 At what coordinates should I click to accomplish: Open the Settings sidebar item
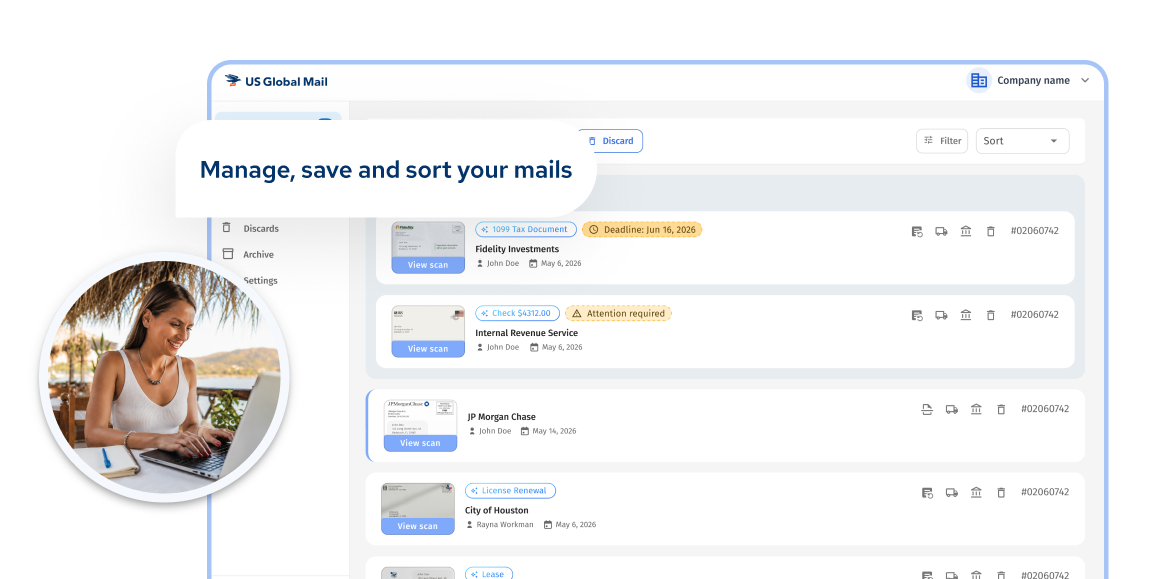[260, 281]
